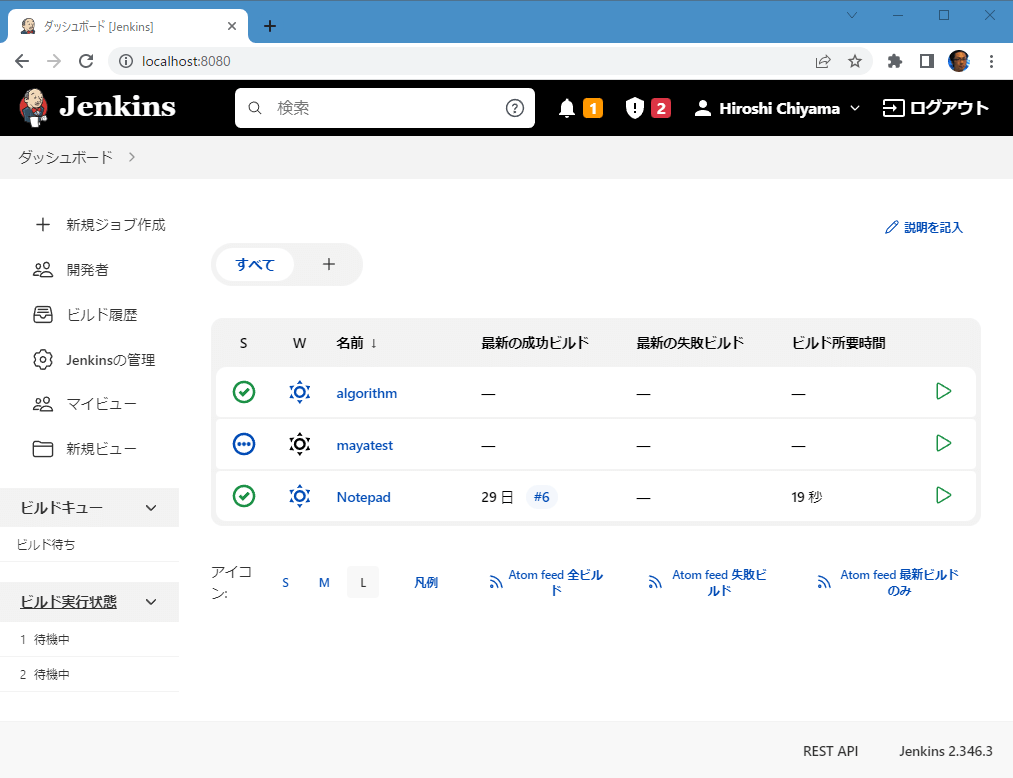Add a new view tab with plus
The width and height of the screenshot is (1013, 778).
[x=329, y=264]
